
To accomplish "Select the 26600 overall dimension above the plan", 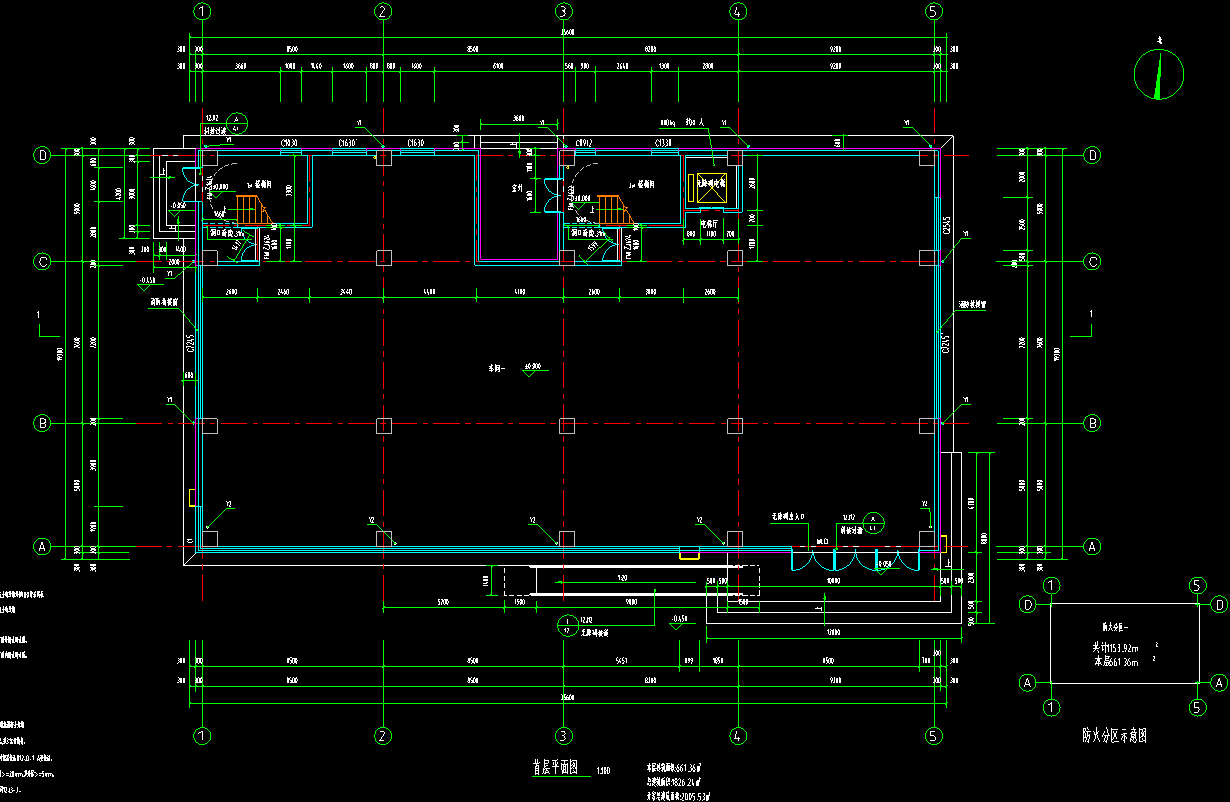I will coord(568,34).
